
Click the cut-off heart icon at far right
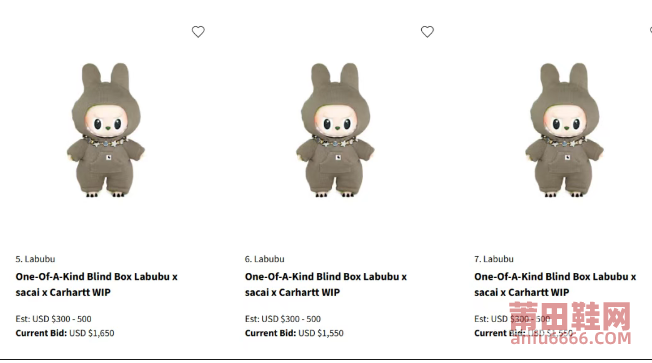650,31
